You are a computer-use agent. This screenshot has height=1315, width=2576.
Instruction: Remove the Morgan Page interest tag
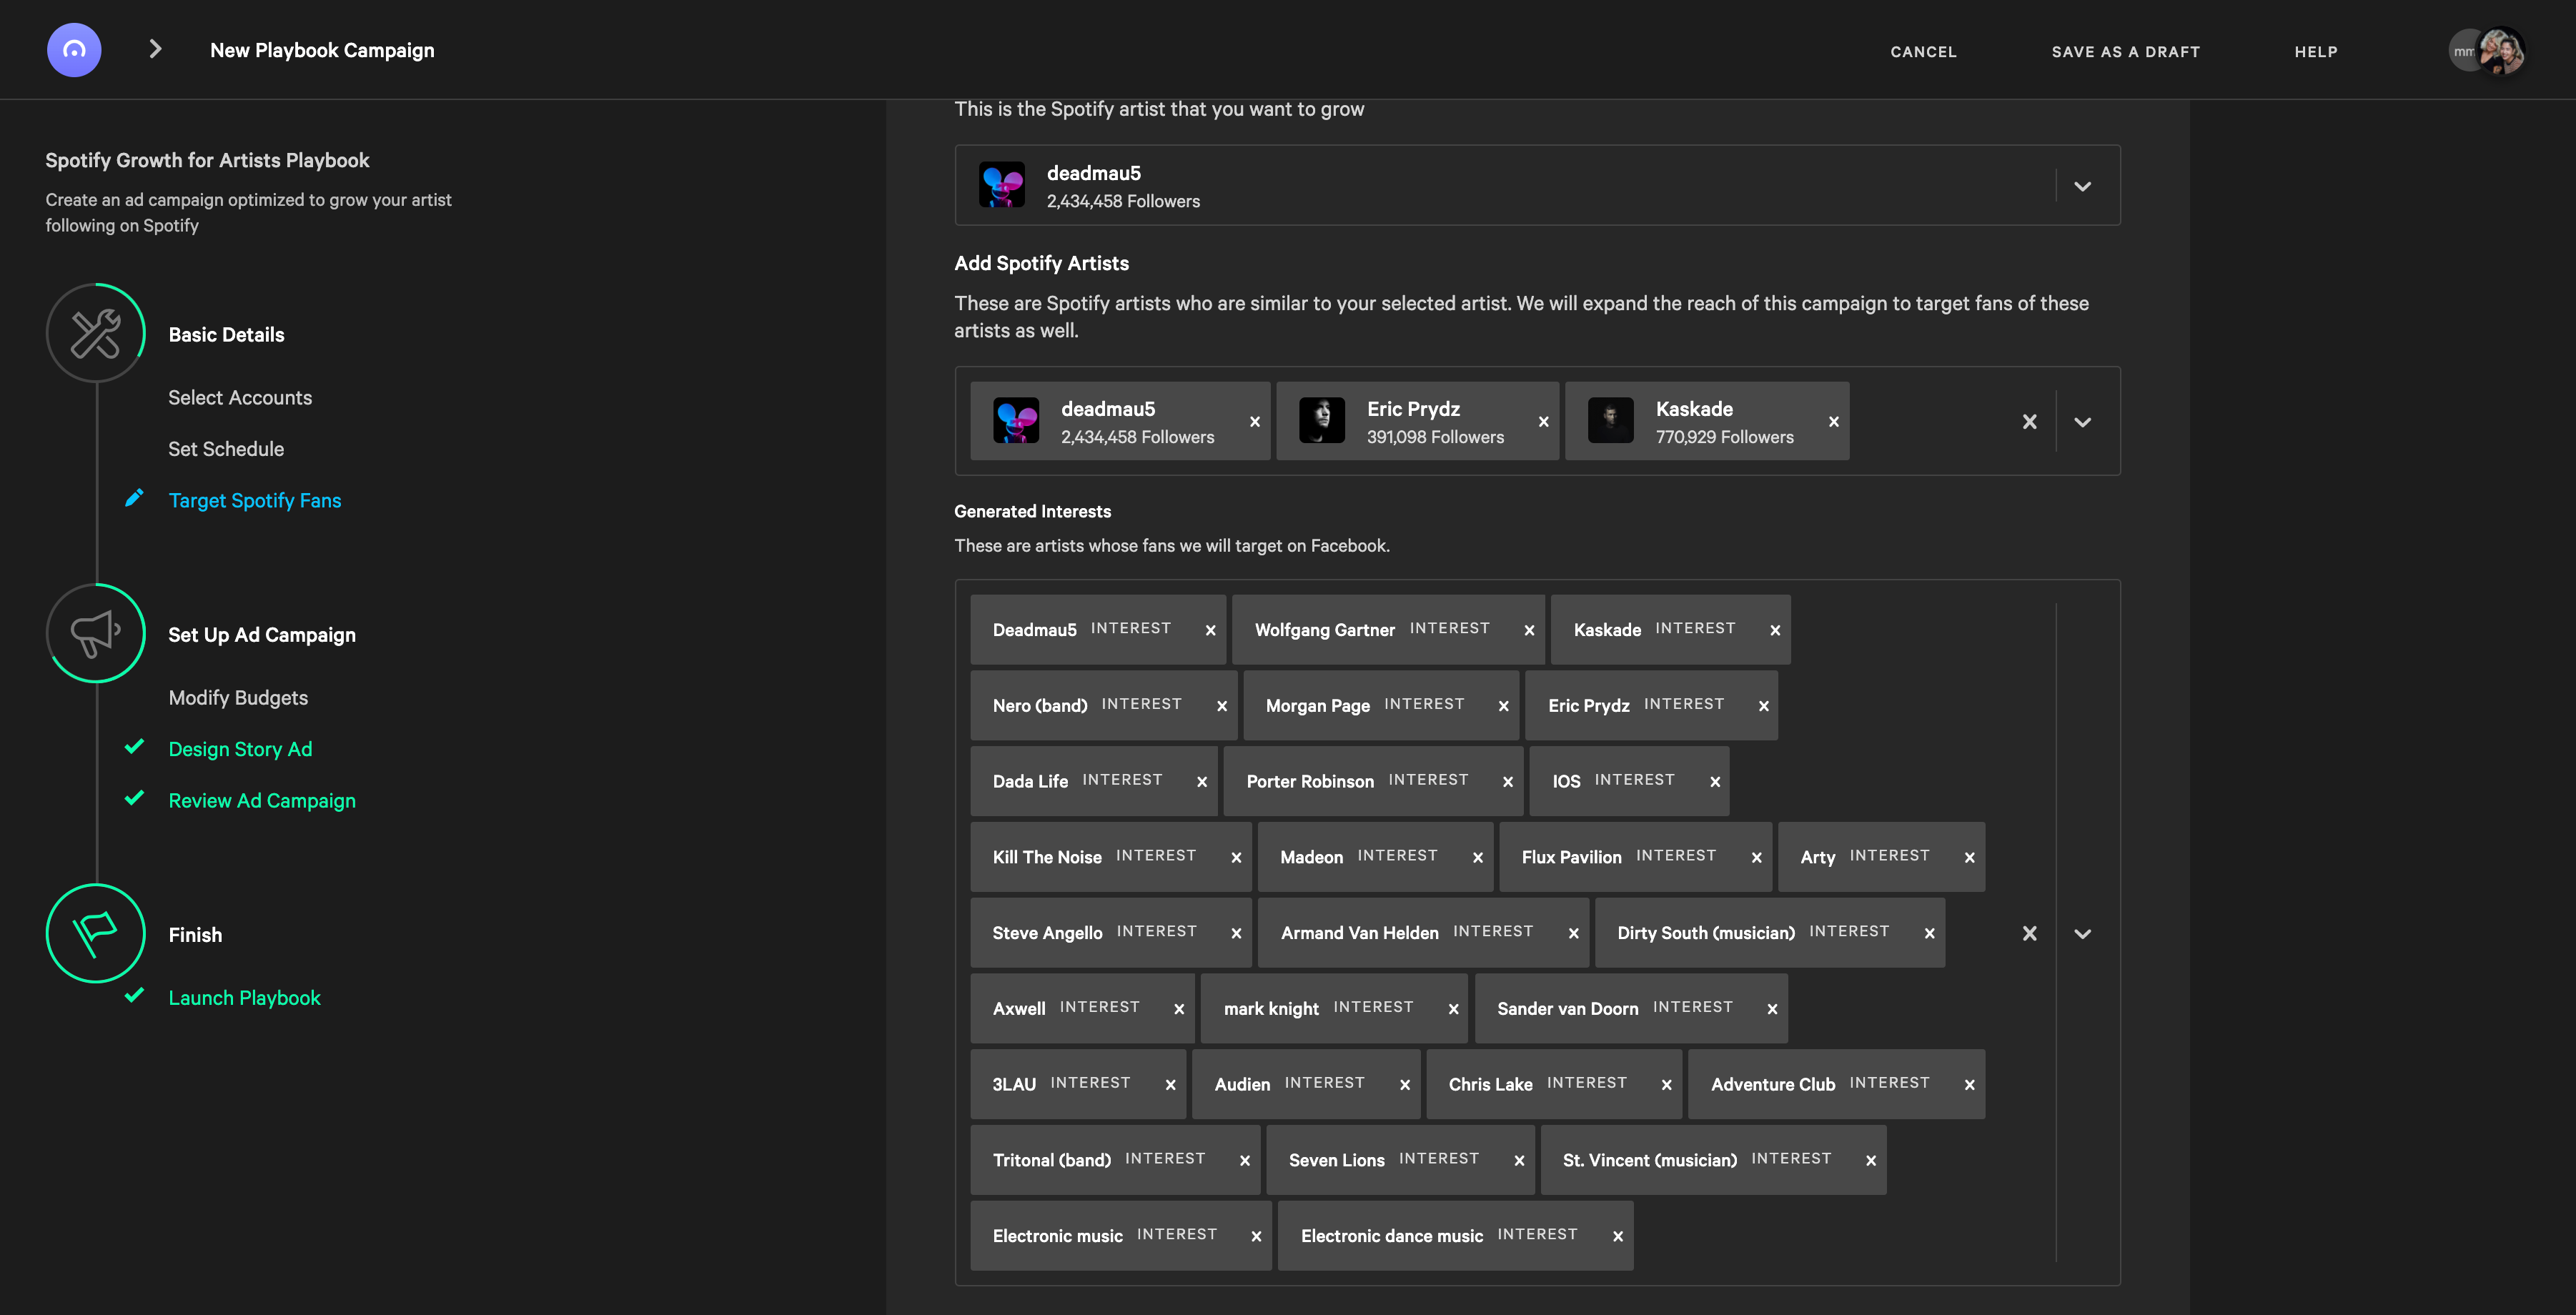click(1504, 706)
